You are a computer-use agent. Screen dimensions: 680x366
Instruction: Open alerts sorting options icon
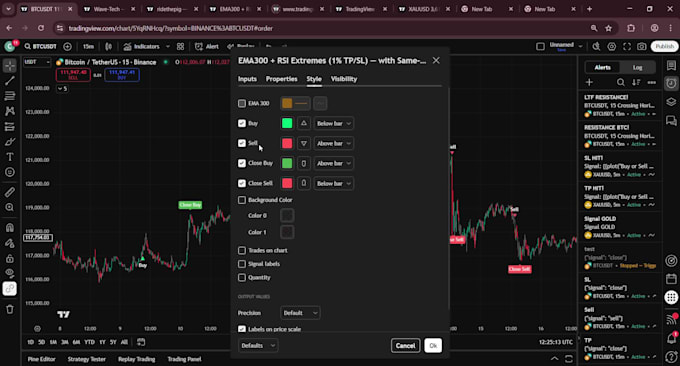click(636, 82)
